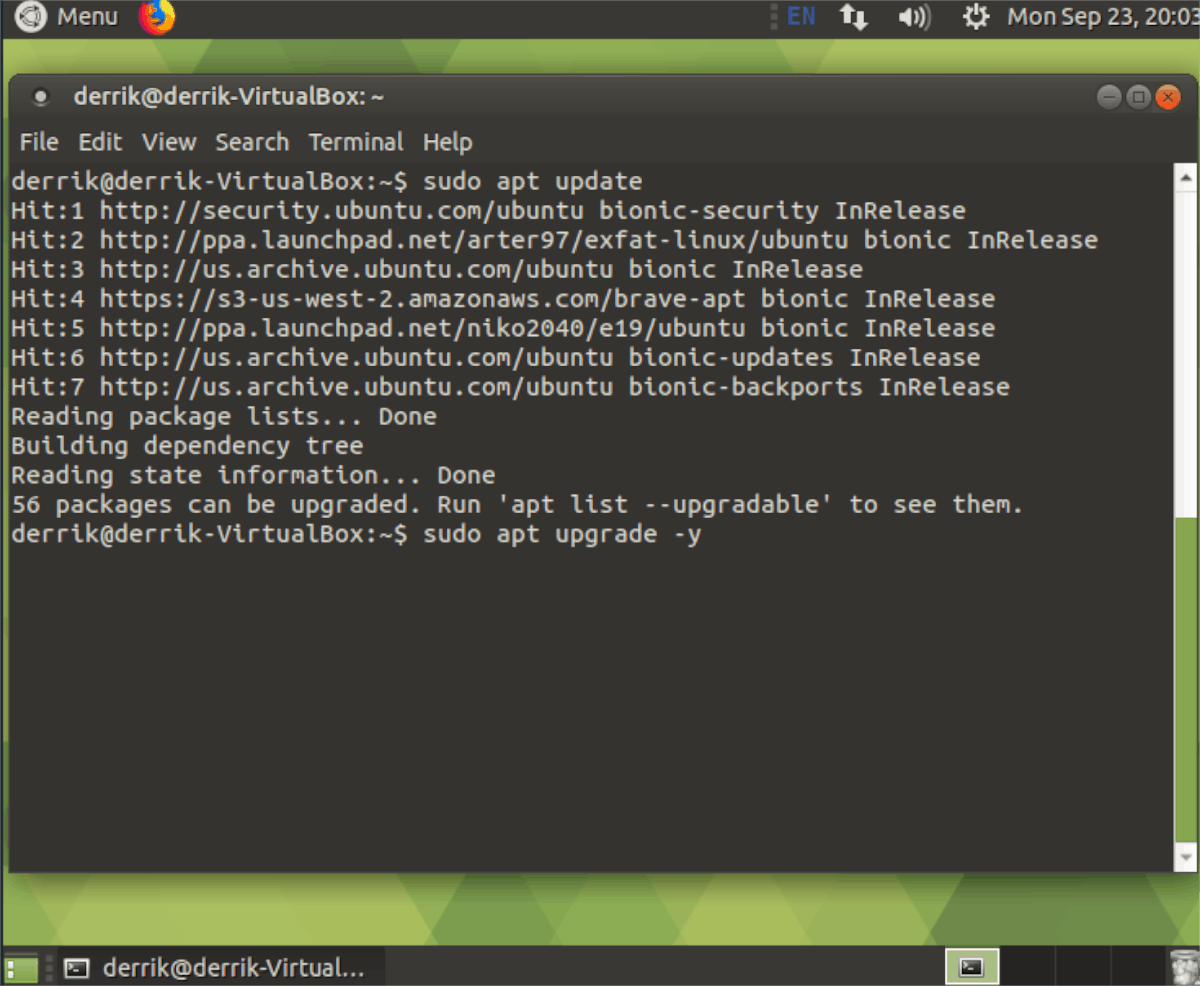Select the empty workspace in the switcher
Screen dimensions: 1200x986
[x=1030, y=967]
